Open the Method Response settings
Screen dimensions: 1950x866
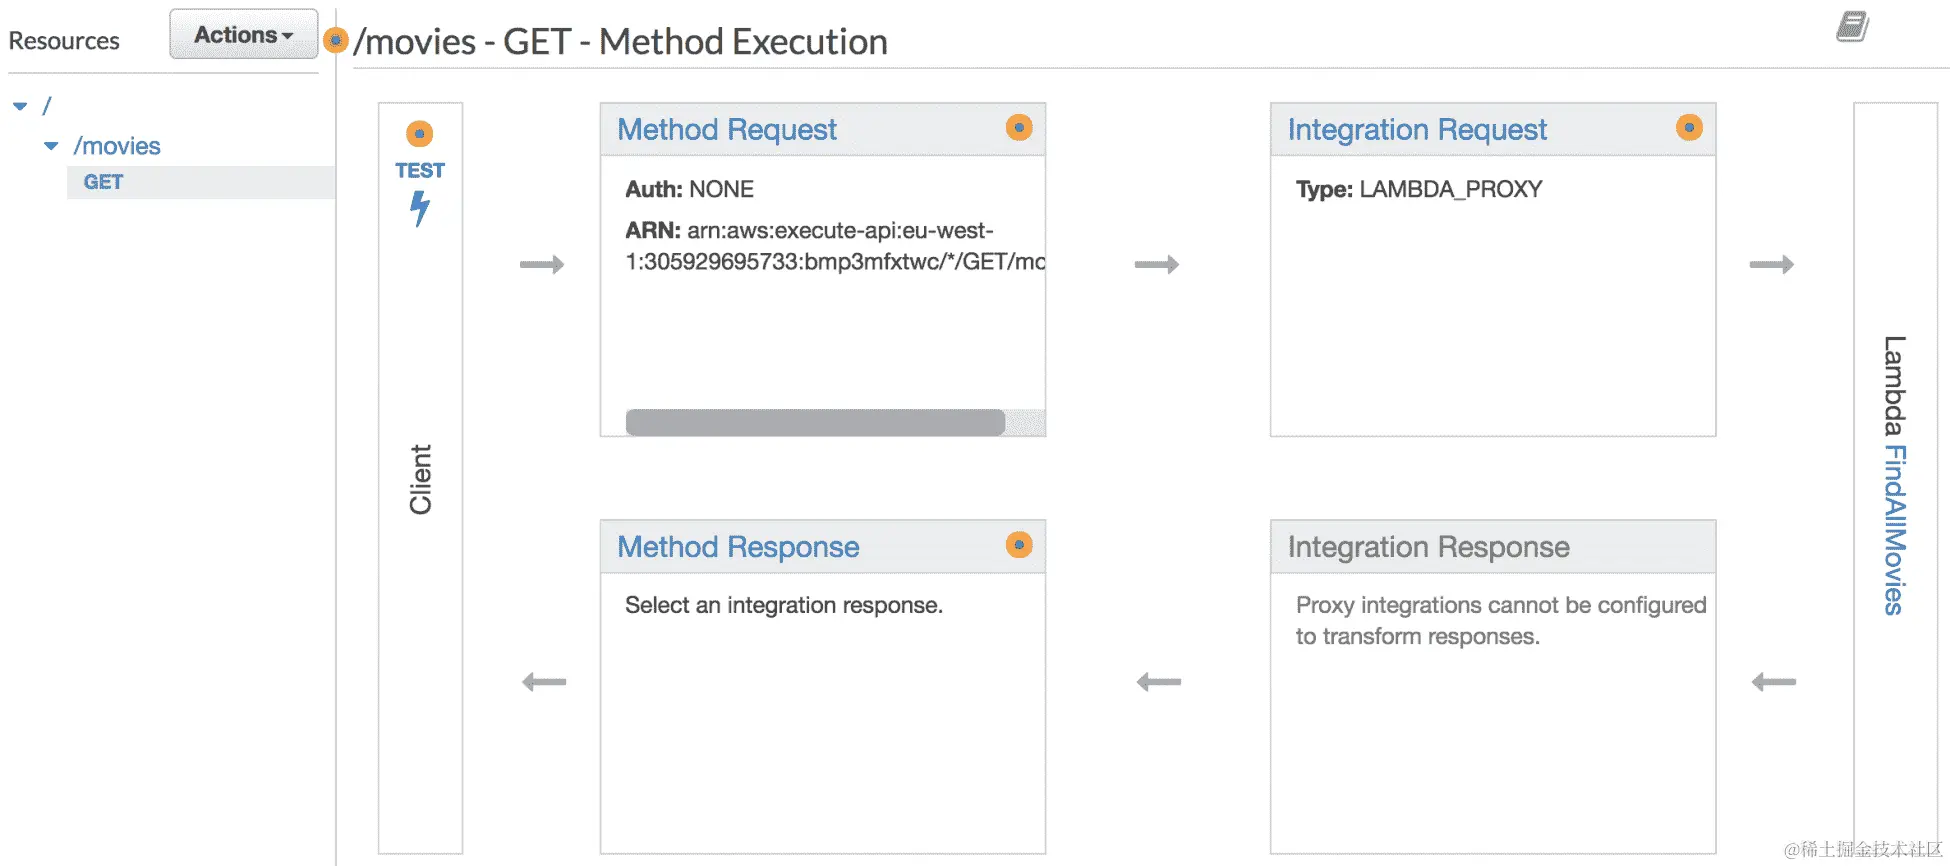(x=738, y=547)
